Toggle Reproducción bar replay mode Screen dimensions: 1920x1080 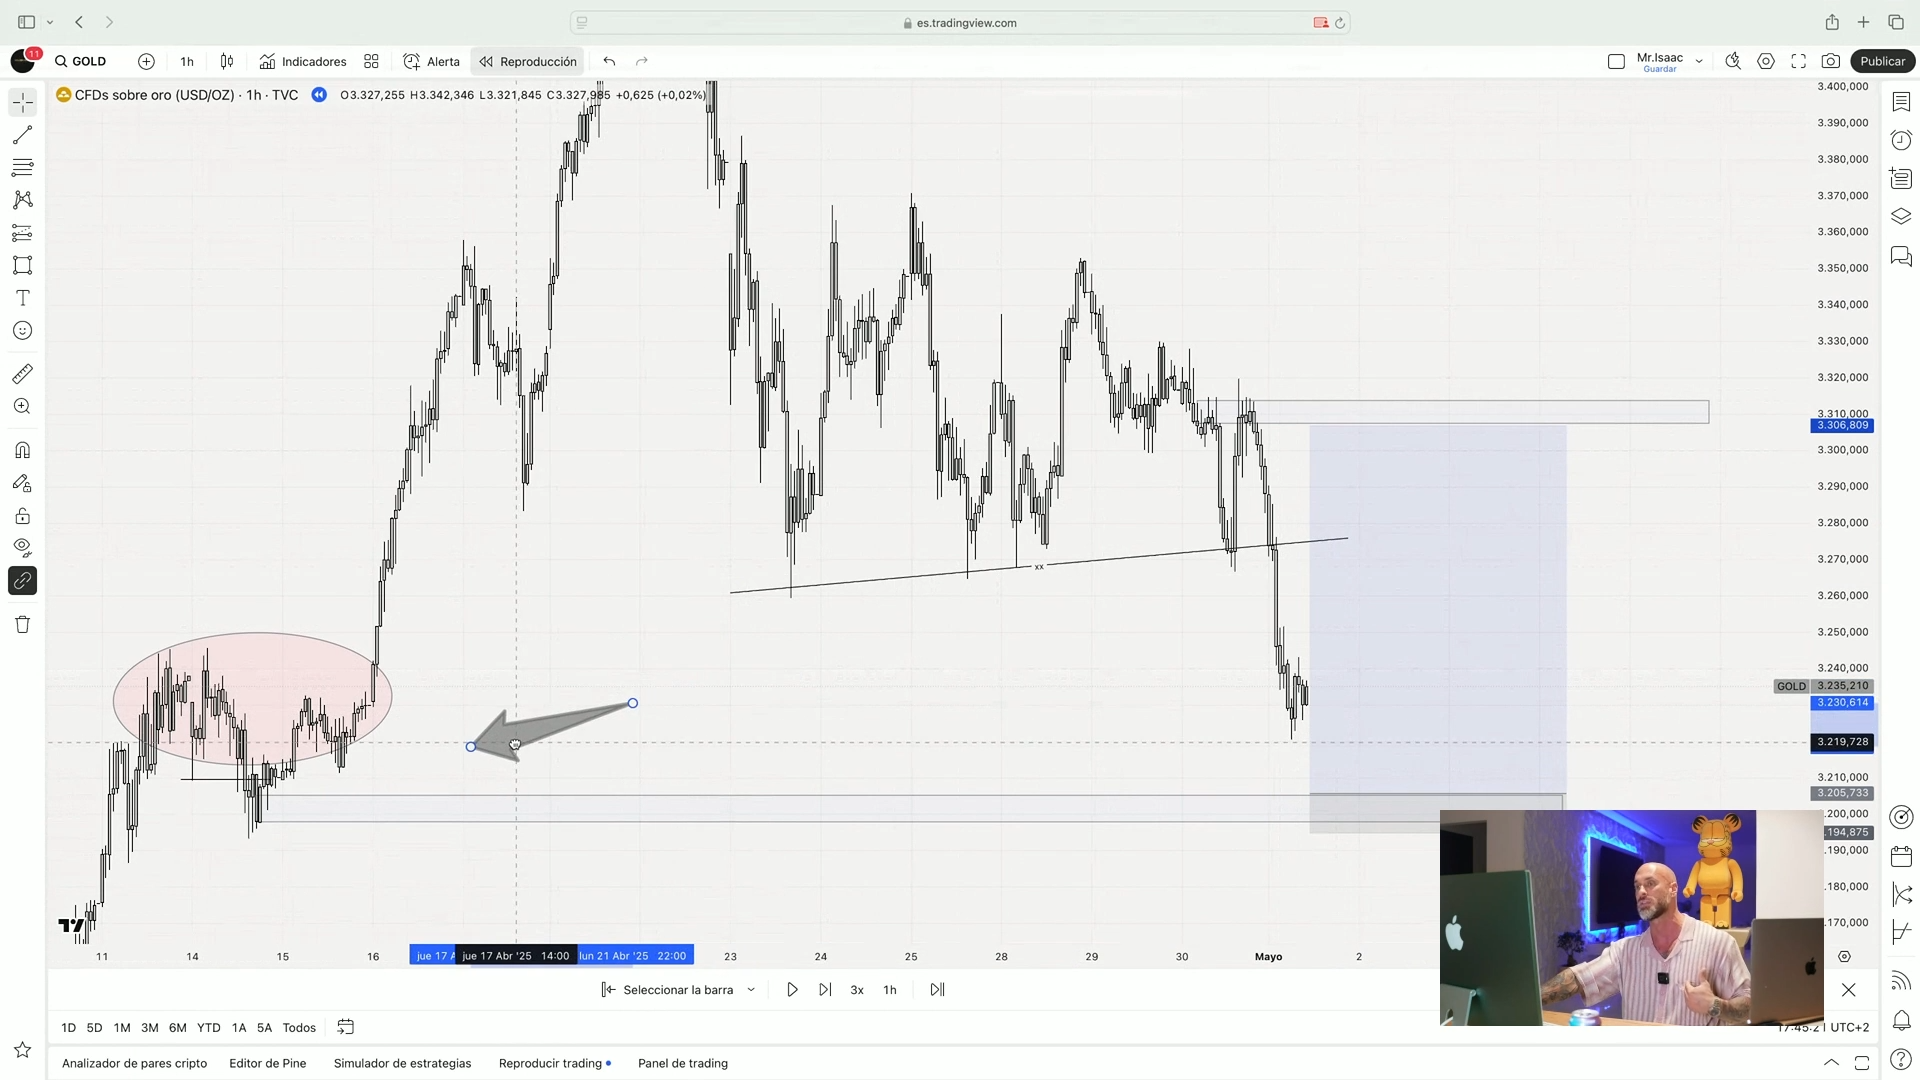pyautogui.click(x=528, y=61)
